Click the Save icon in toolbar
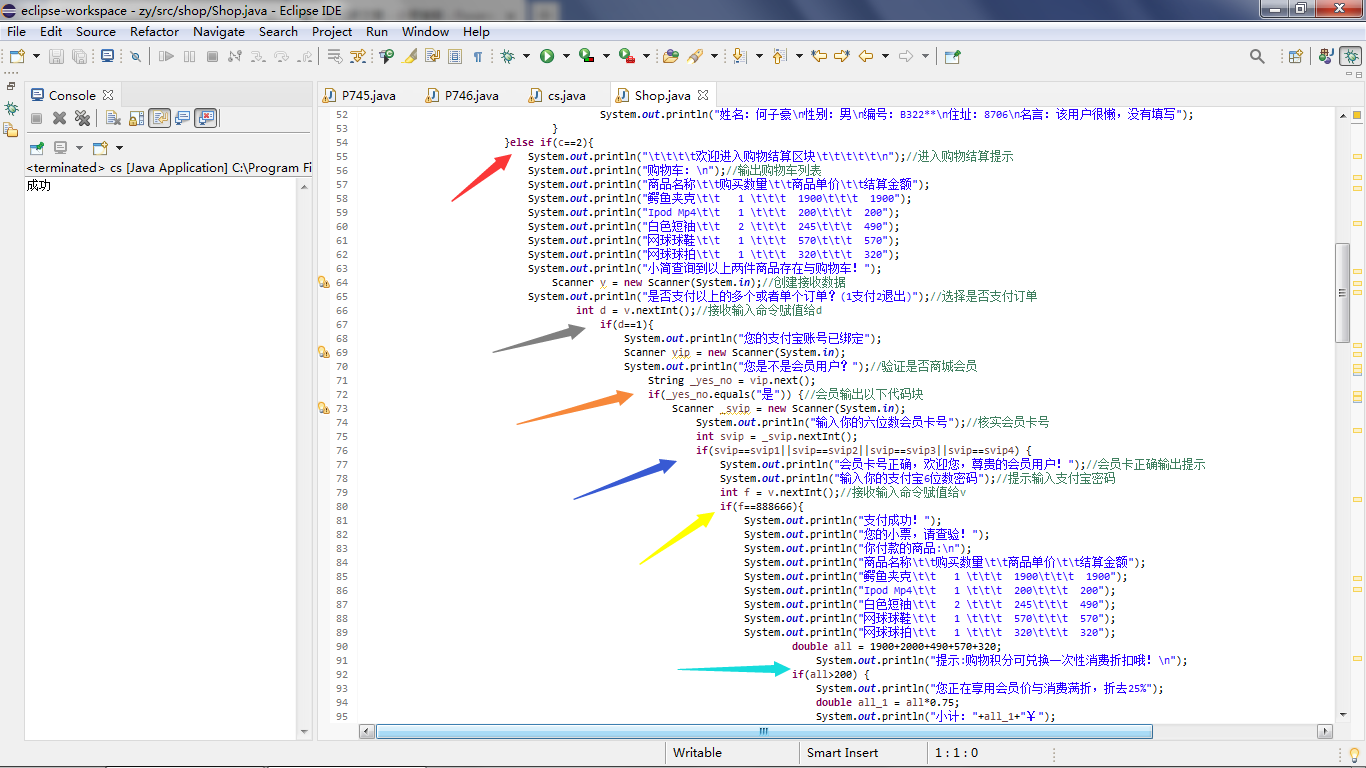This screenshot has width=1366, height=768. click(x=56, y=56)
